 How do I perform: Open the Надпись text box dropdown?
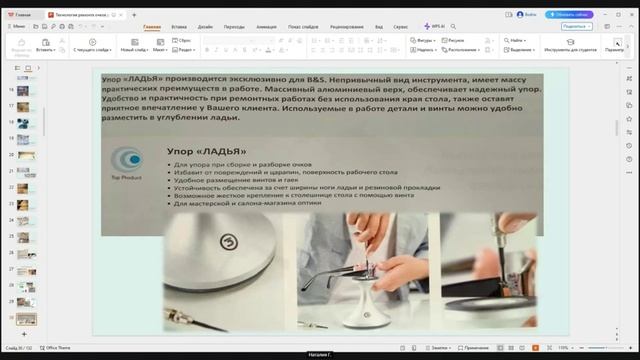423,50
